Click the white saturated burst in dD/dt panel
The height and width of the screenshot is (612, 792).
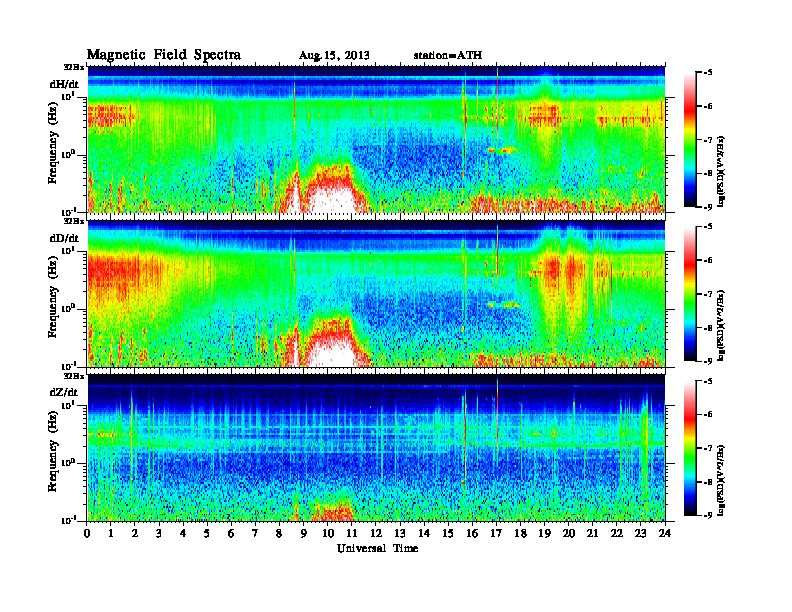pyautogui.click(x=331, y=352)
